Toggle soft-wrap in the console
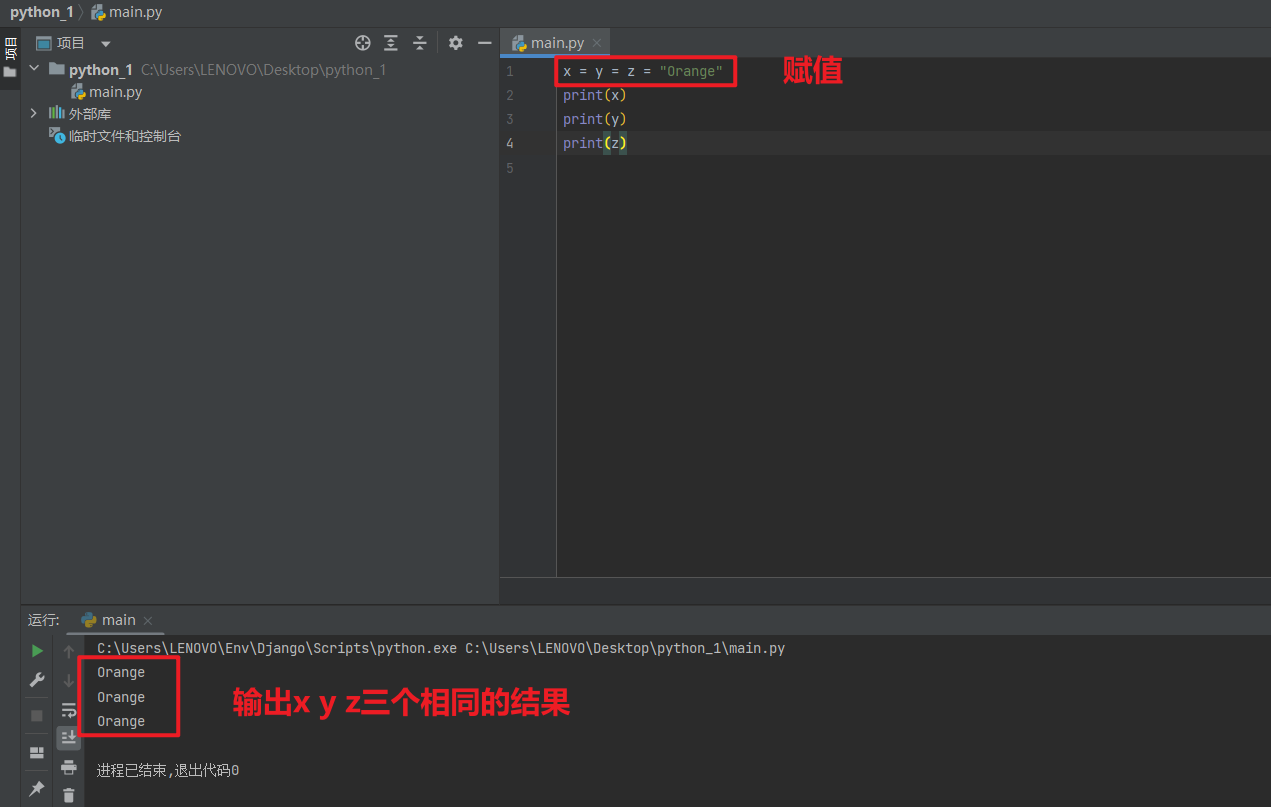This screenshot has height=807, width=1271. pos(68,710)
